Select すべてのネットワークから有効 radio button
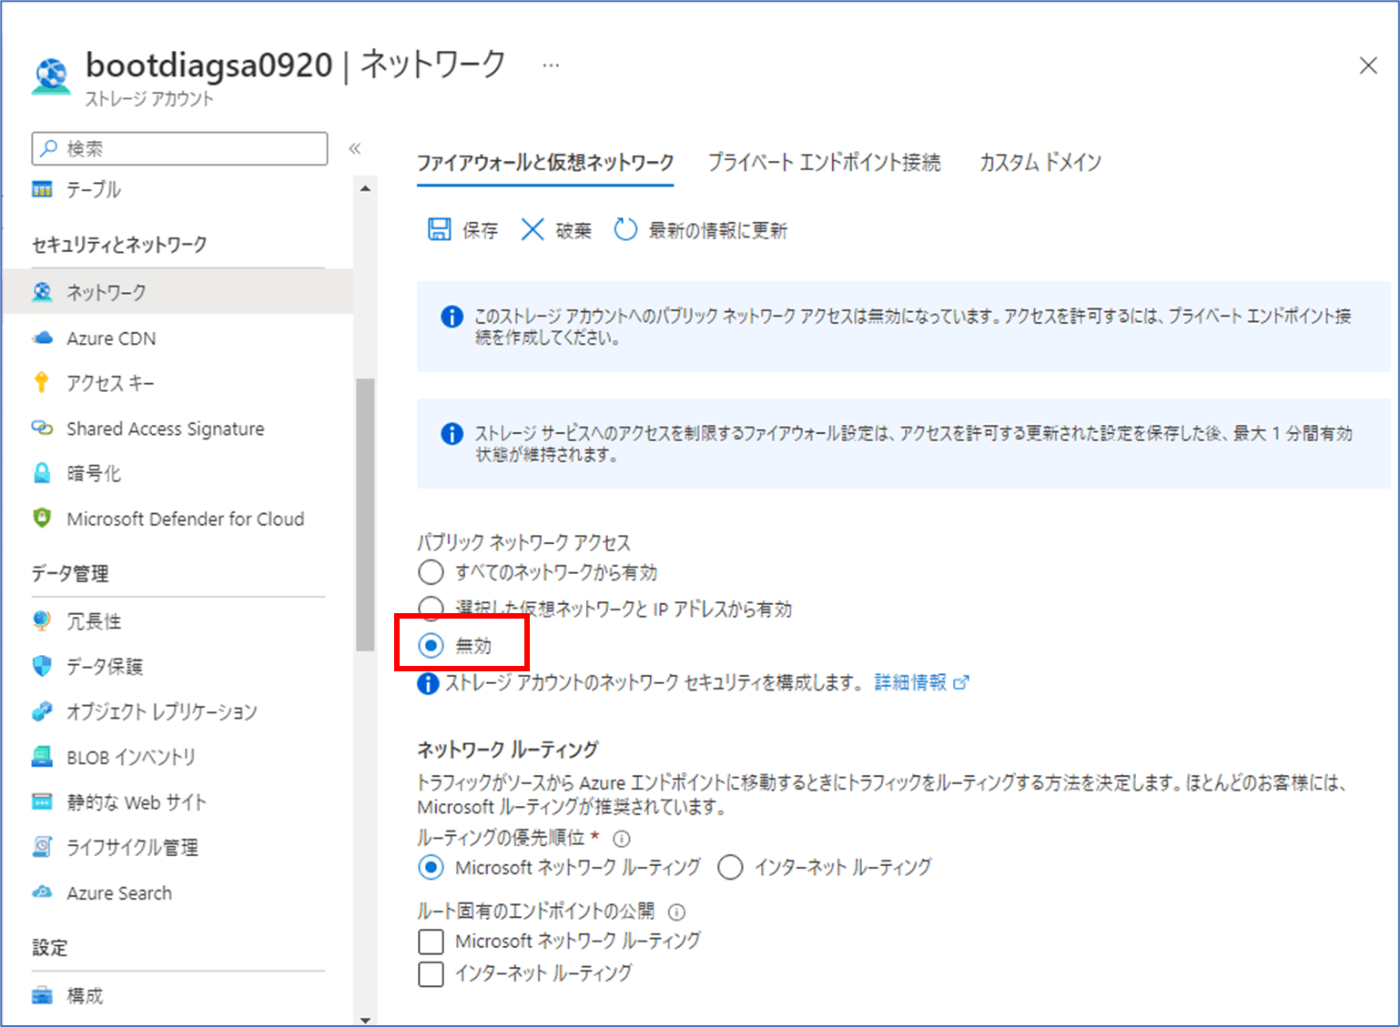 tap(431, 572)
